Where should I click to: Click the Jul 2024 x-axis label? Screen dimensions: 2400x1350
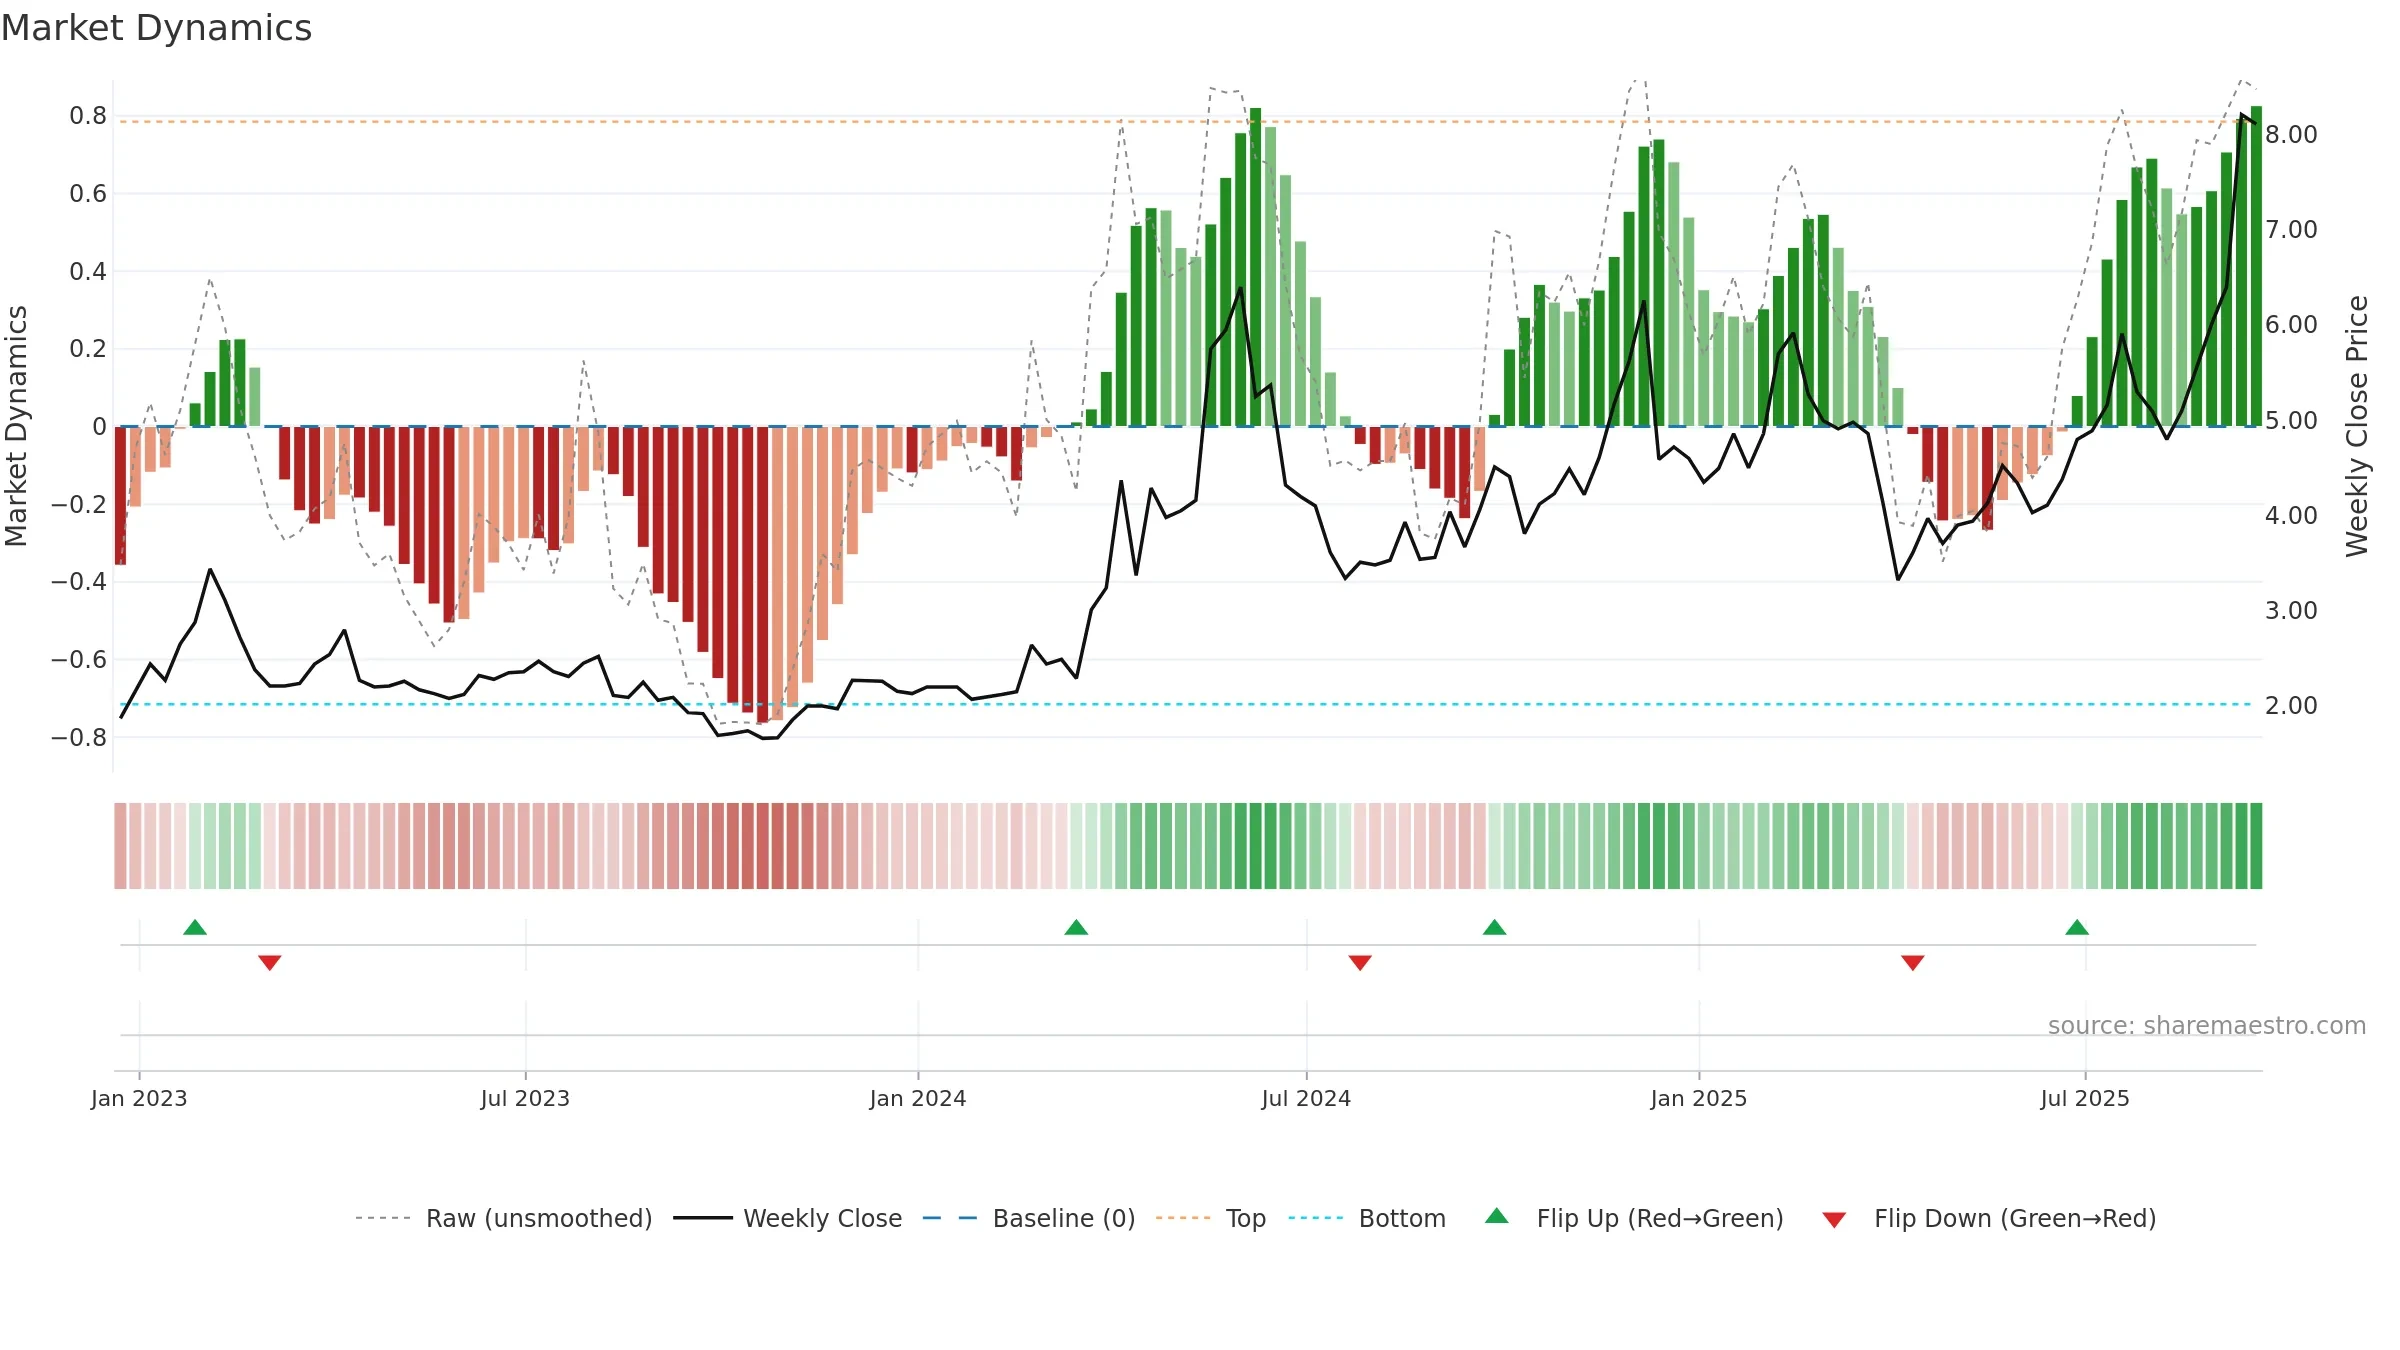click(x=1306, y=1098)
